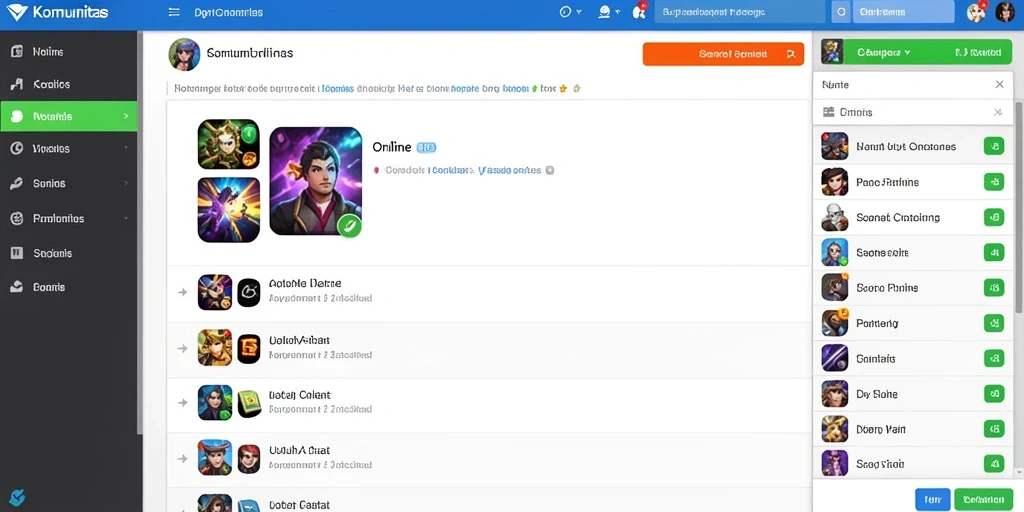
Task: Expand the Sonios sidebar item chevron
Action: [x=126, y=184]
